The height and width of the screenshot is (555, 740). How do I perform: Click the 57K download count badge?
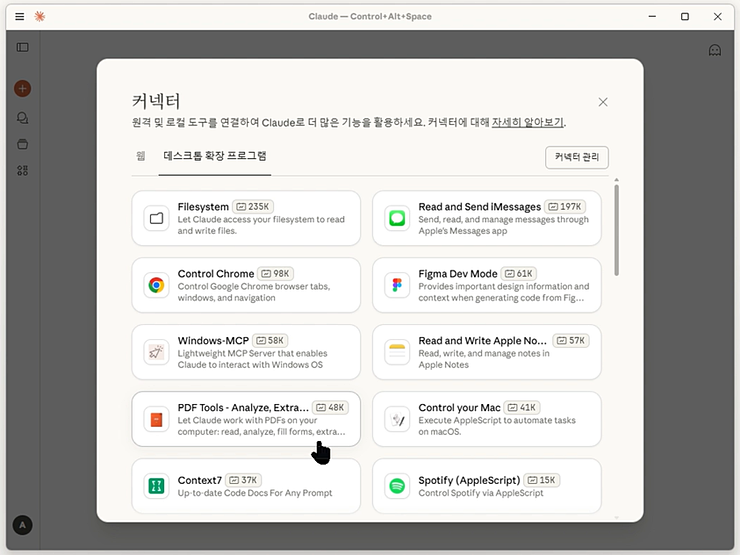(x=571, y=341)
